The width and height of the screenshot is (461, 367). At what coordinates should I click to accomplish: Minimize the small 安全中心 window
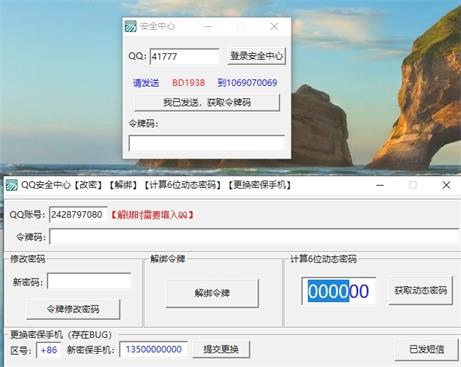point(208,26)
